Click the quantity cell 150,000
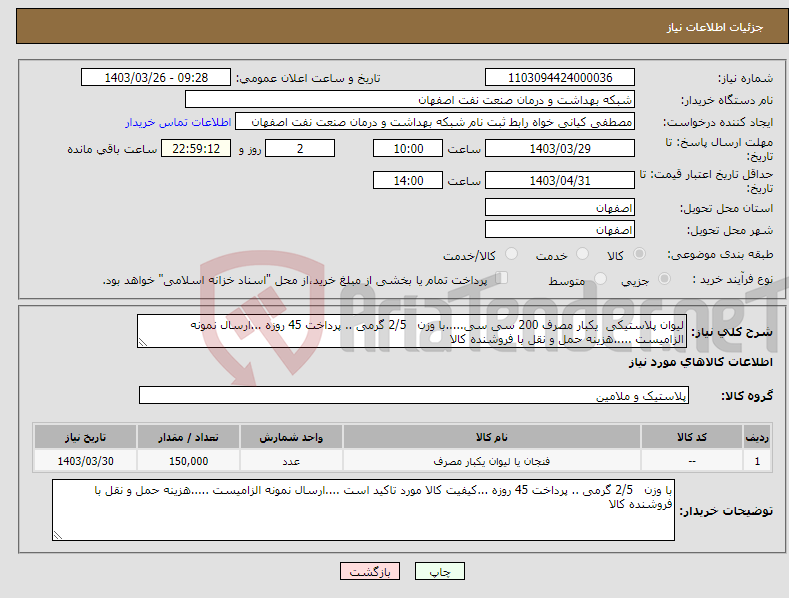Viewport: 789px width, 598px height. [188, 461]
